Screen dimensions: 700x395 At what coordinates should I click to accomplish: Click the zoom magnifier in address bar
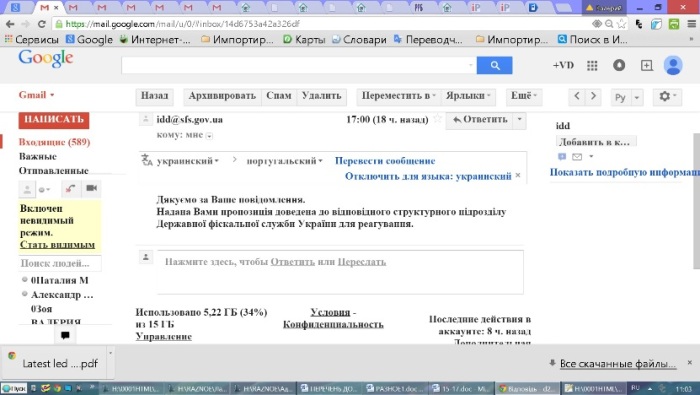(x=608, y=24)
